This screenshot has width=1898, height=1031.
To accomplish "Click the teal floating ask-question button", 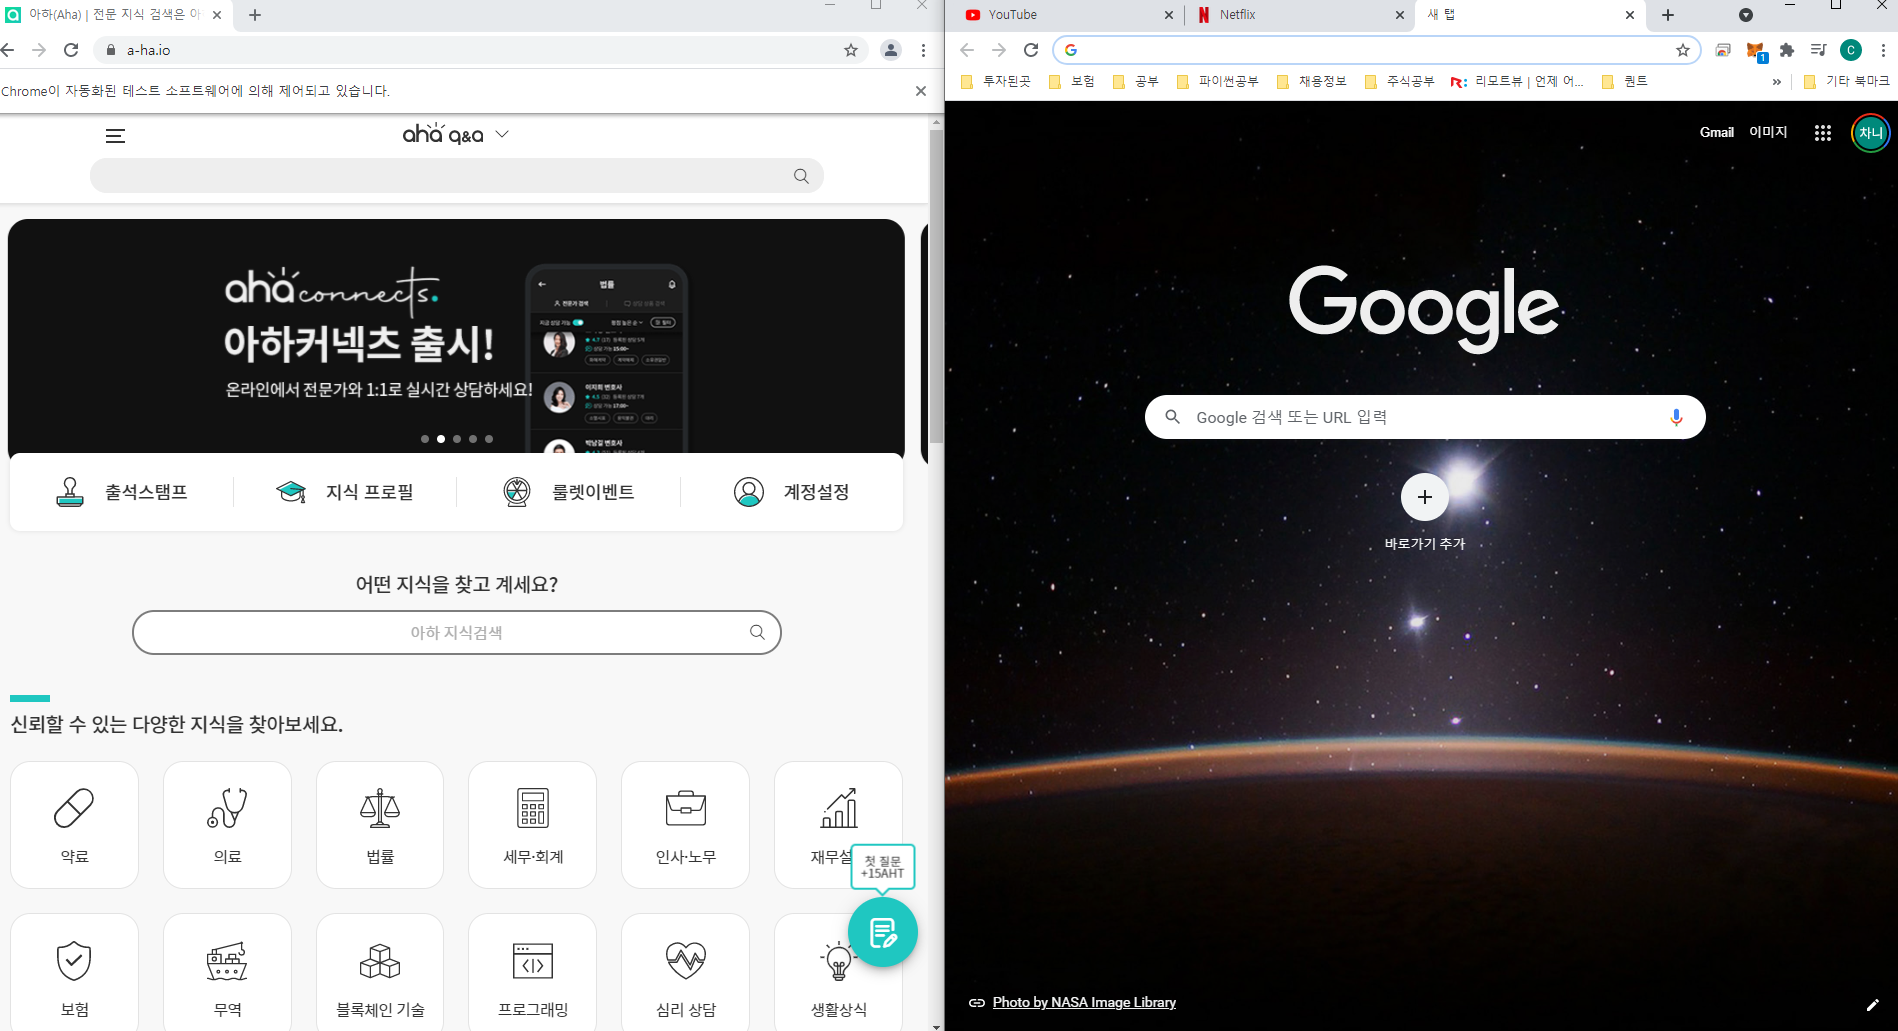I will click(882, 933).
